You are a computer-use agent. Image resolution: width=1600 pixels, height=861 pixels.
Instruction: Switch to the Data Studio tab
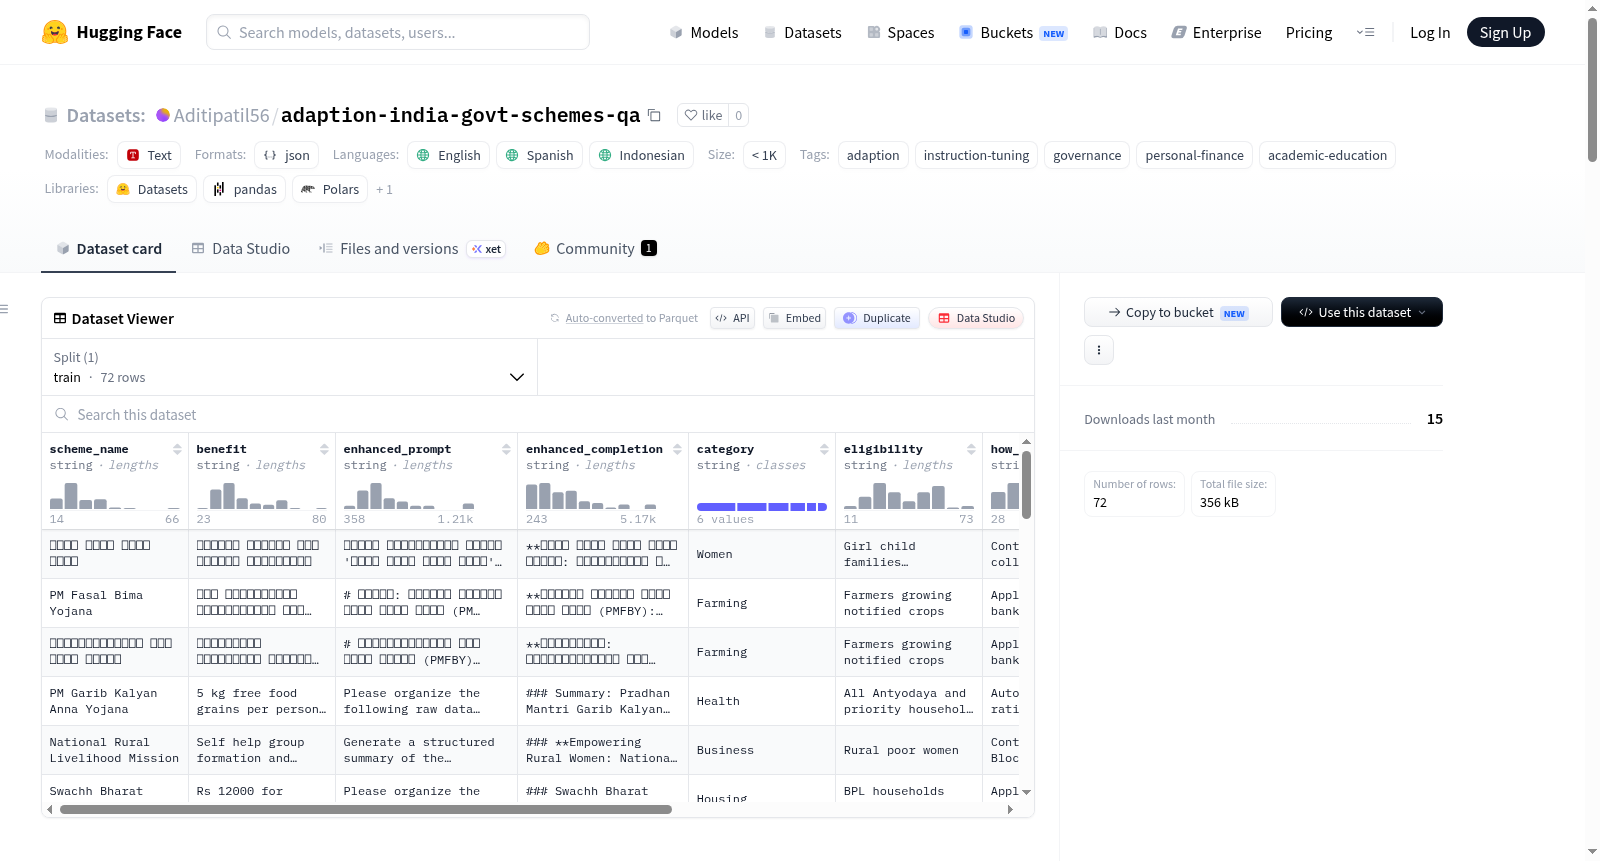[240, 248]
